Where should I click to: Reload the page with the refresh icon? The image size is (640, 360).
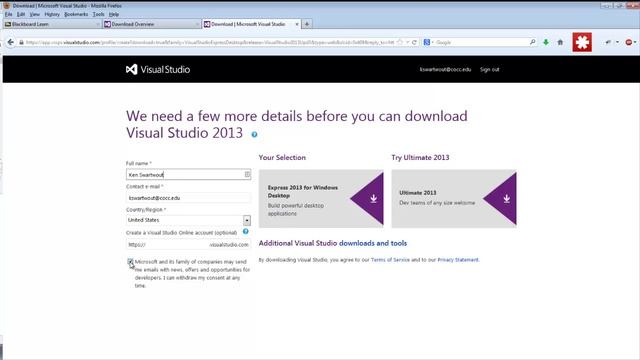coord(414,42)
